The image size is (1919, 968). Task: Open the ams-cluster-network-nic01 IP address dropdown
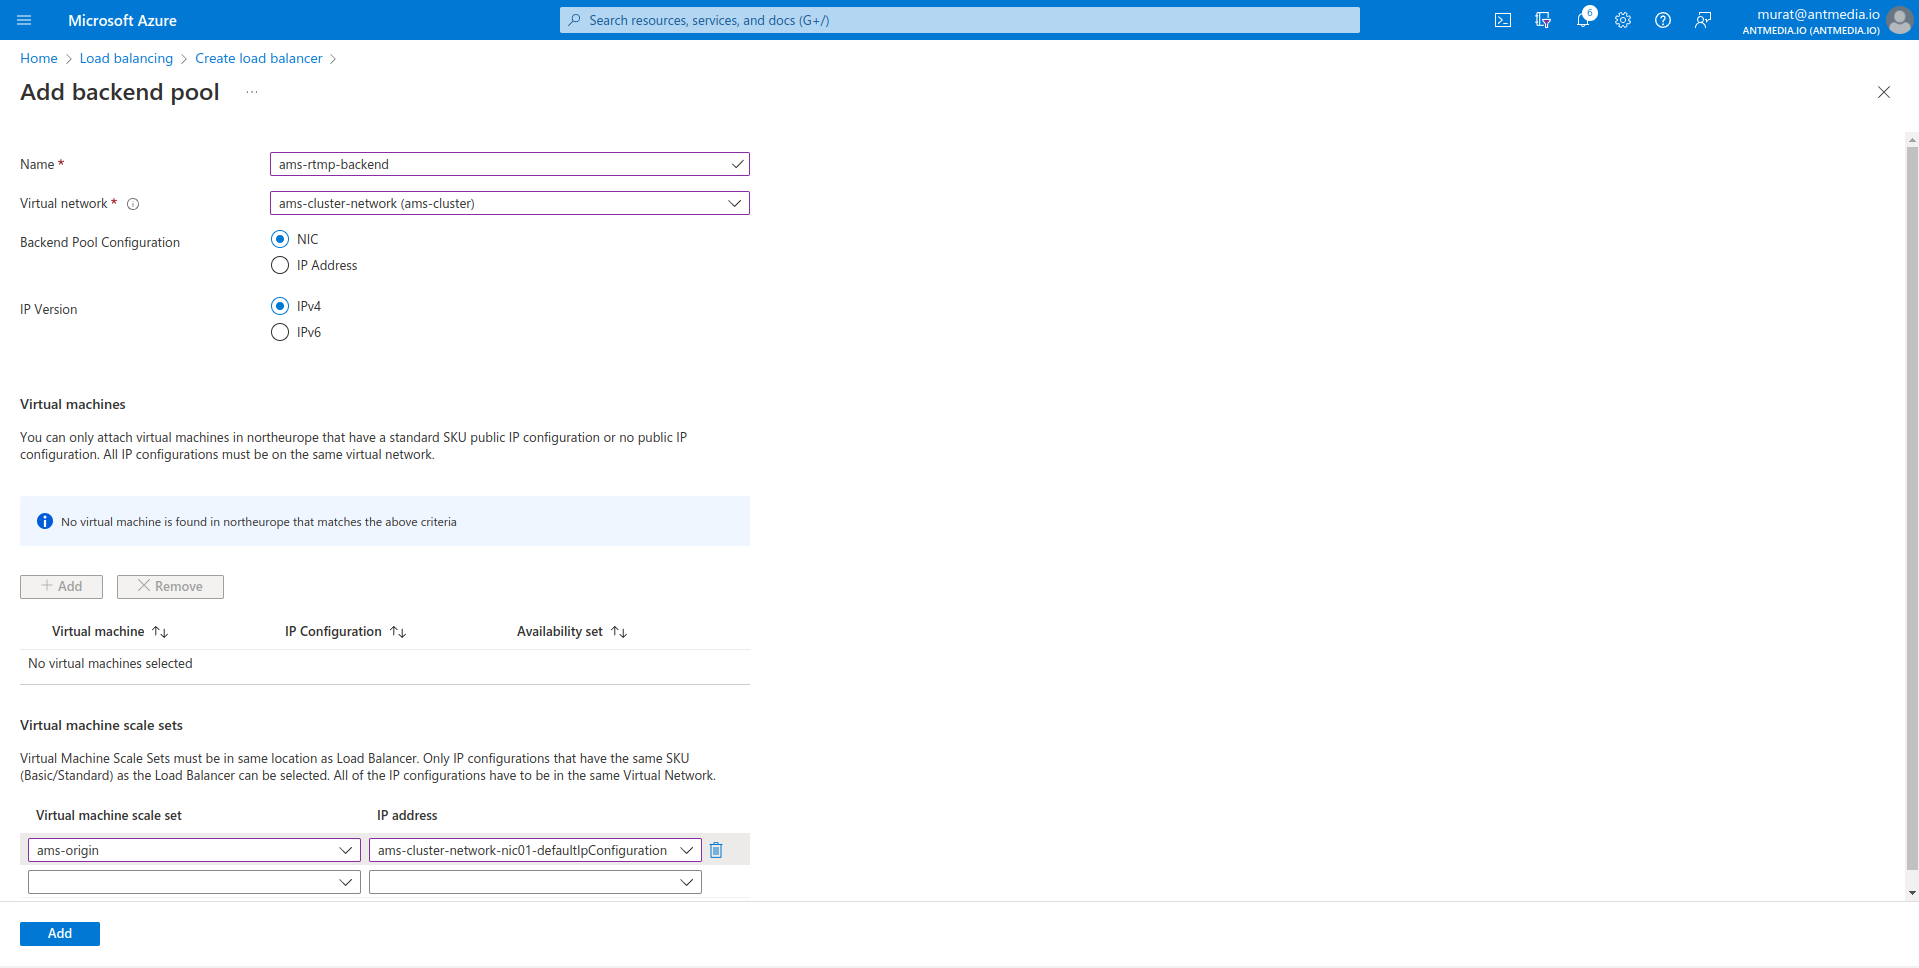(535, 850)
